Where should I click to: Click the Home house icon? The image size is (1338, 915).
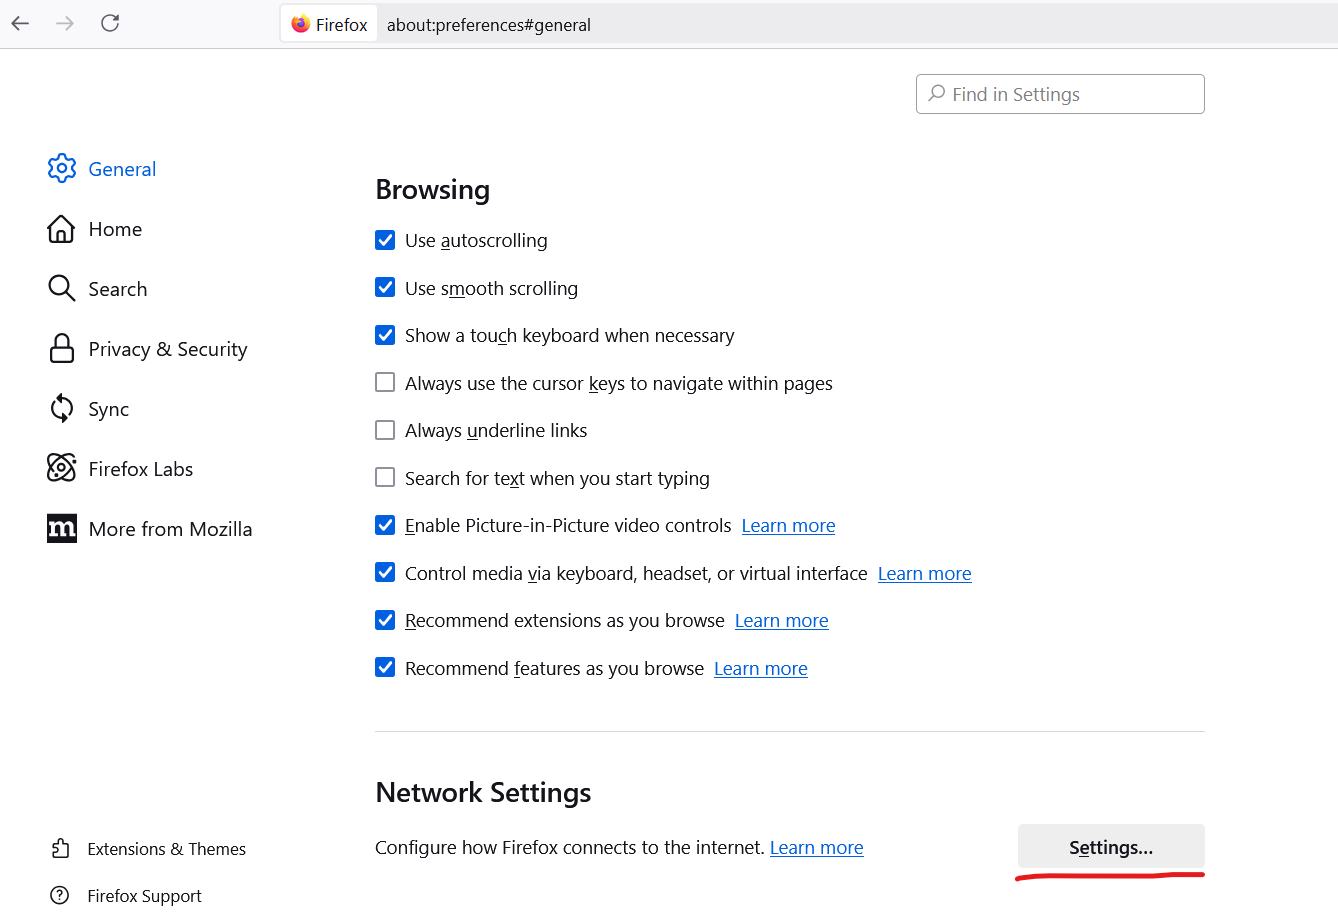click(x=61, y=229)
